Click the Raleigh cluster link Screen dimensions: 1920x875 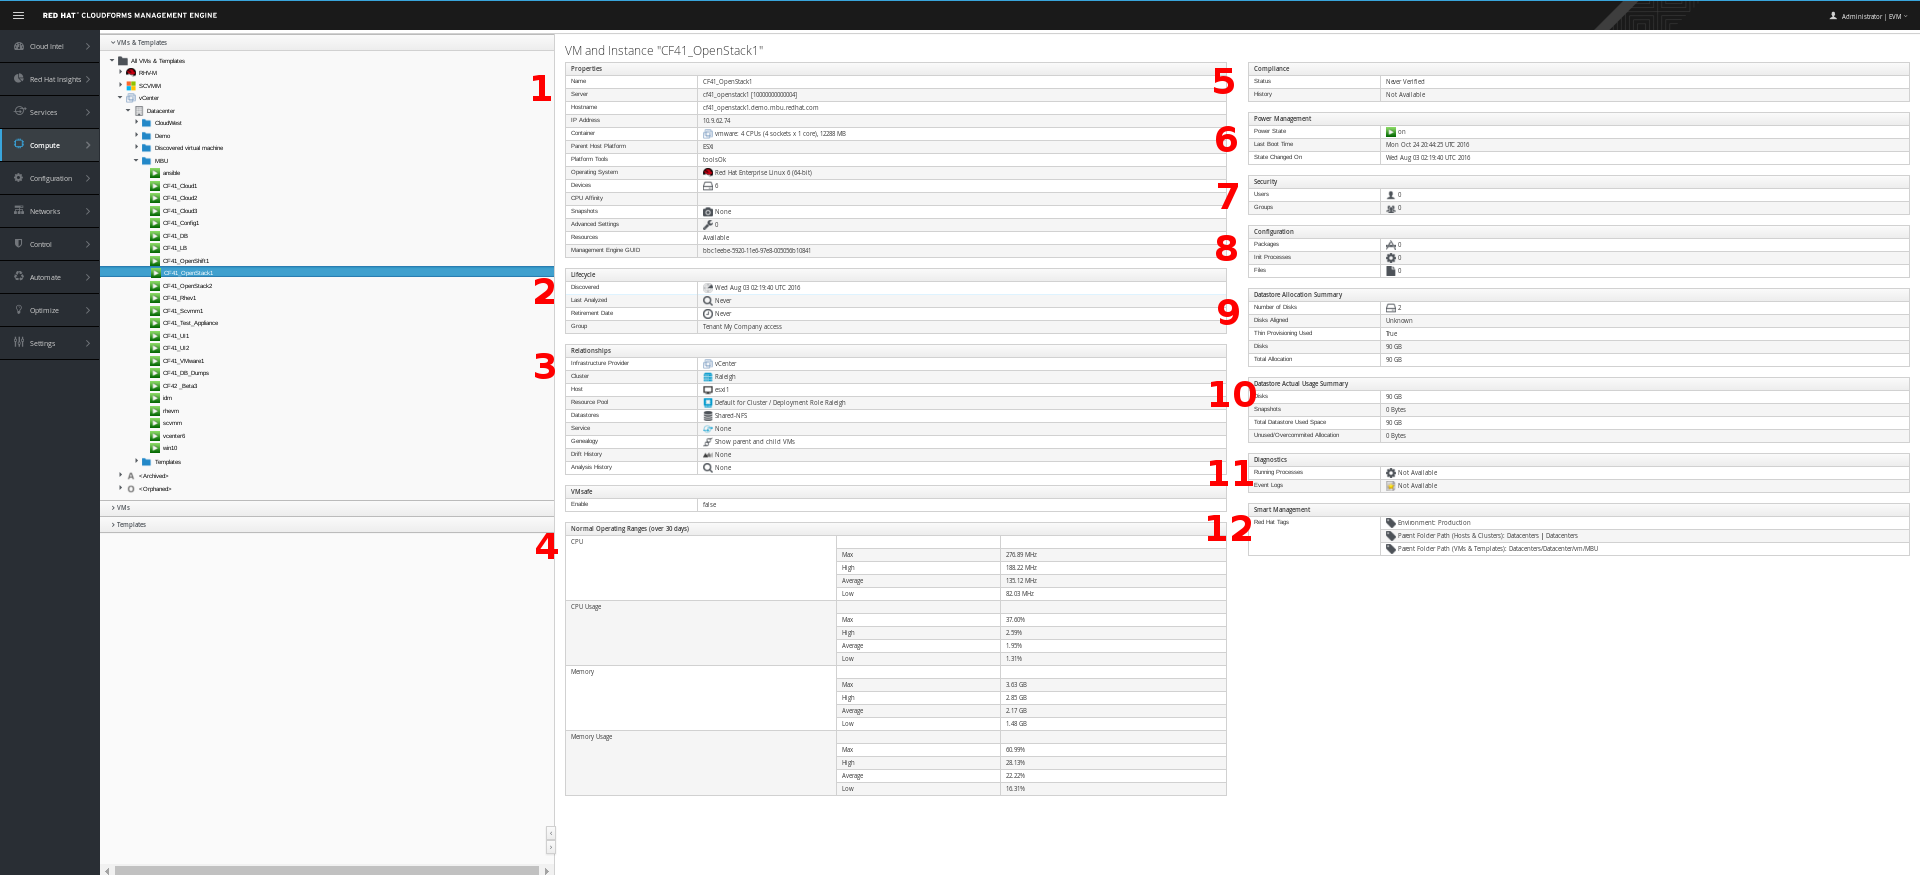(x=725, y=377)
